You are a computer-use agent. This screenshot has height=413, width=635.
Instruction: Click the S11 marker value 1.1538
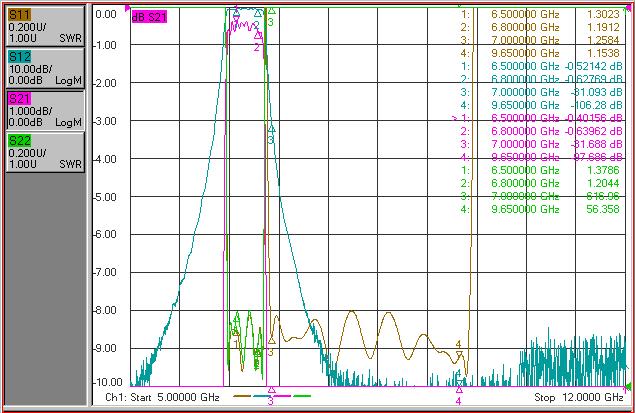[x=603, y=53]
